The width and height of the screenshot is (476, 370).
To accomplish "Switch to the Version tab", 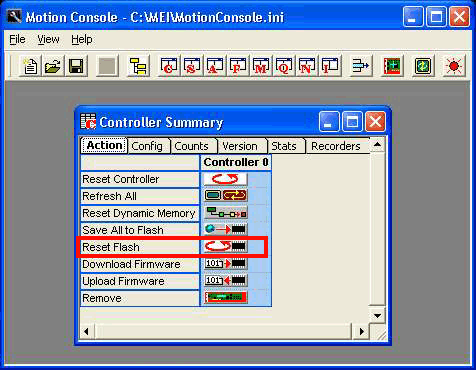I will click(240, 146).
